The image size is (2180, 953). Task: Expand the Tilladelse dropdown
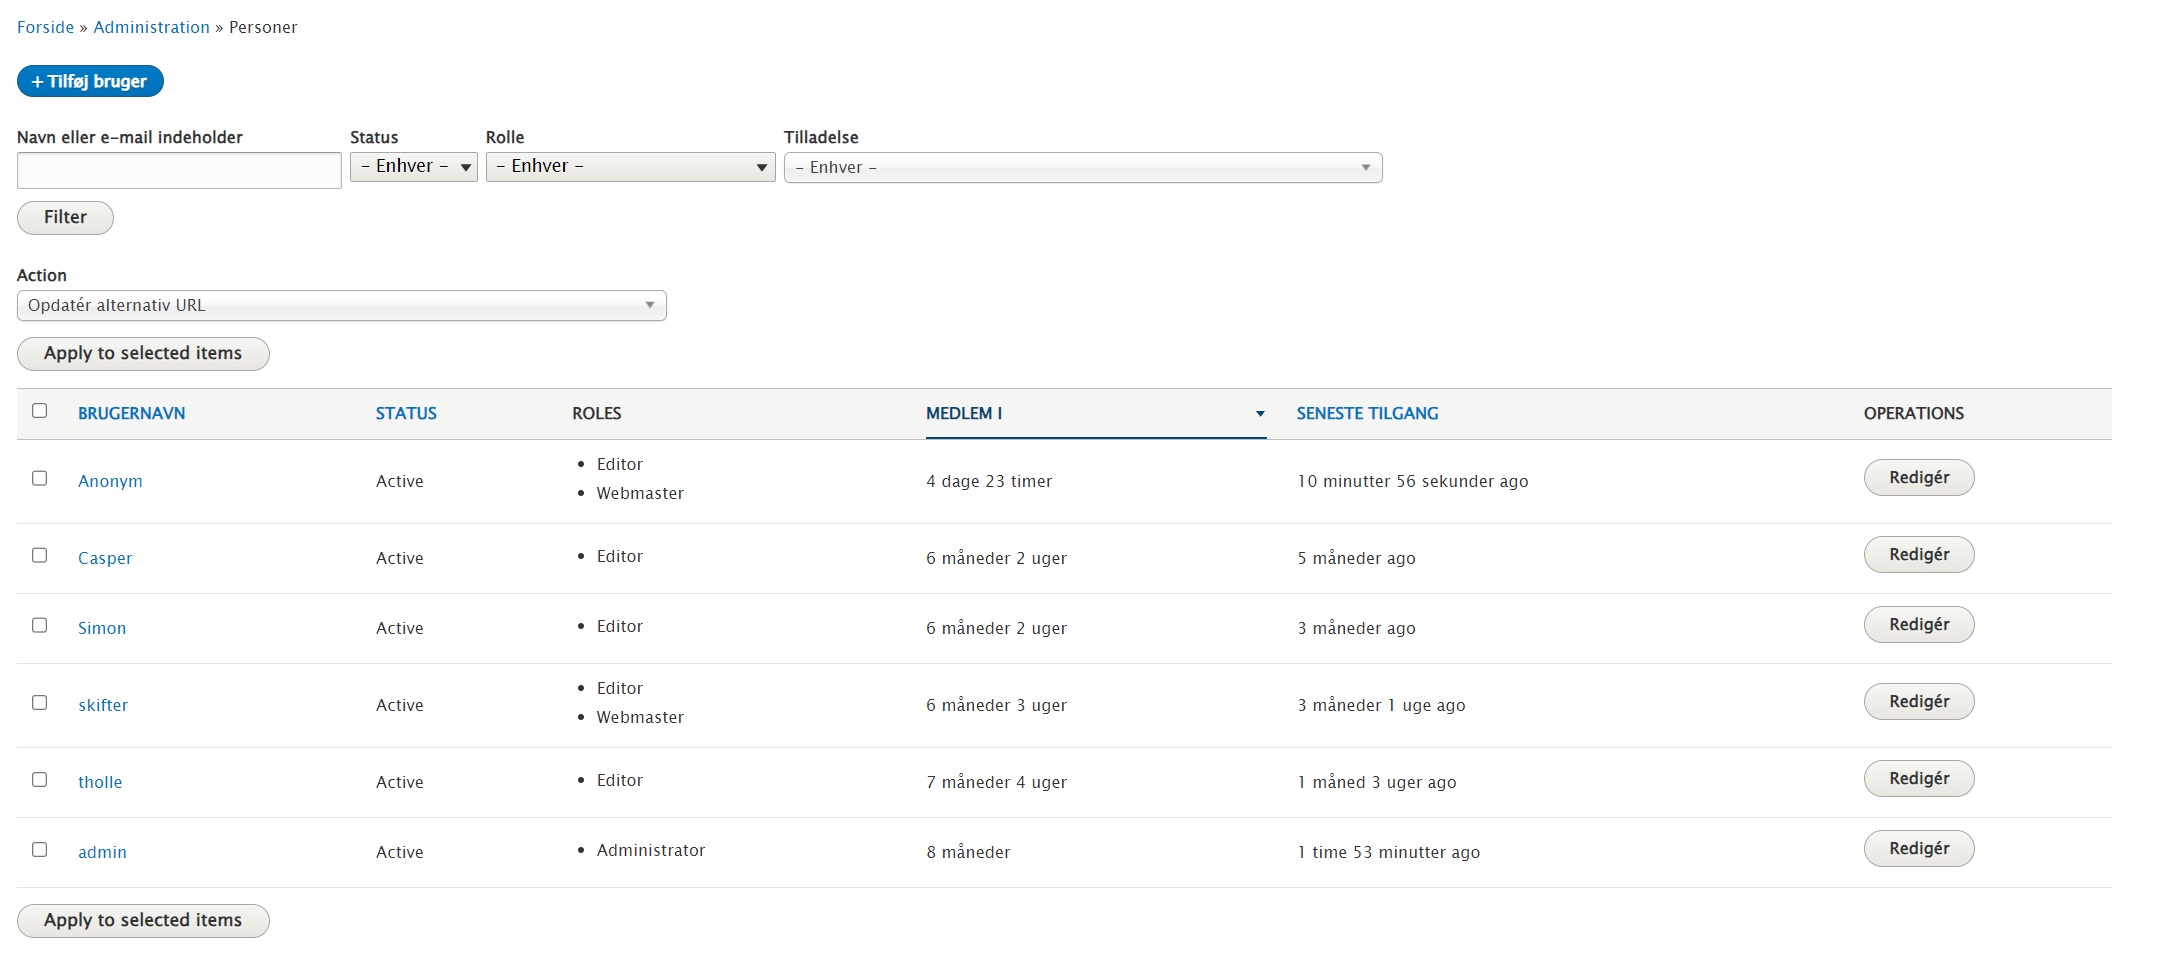click(1082, 168)
